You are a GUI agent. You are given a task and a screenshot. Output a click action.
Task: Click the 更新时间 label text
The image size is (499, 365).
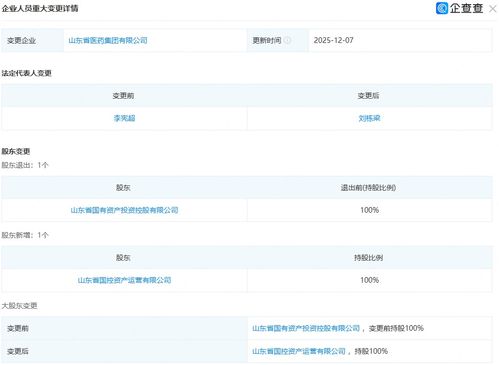(267, 40)
